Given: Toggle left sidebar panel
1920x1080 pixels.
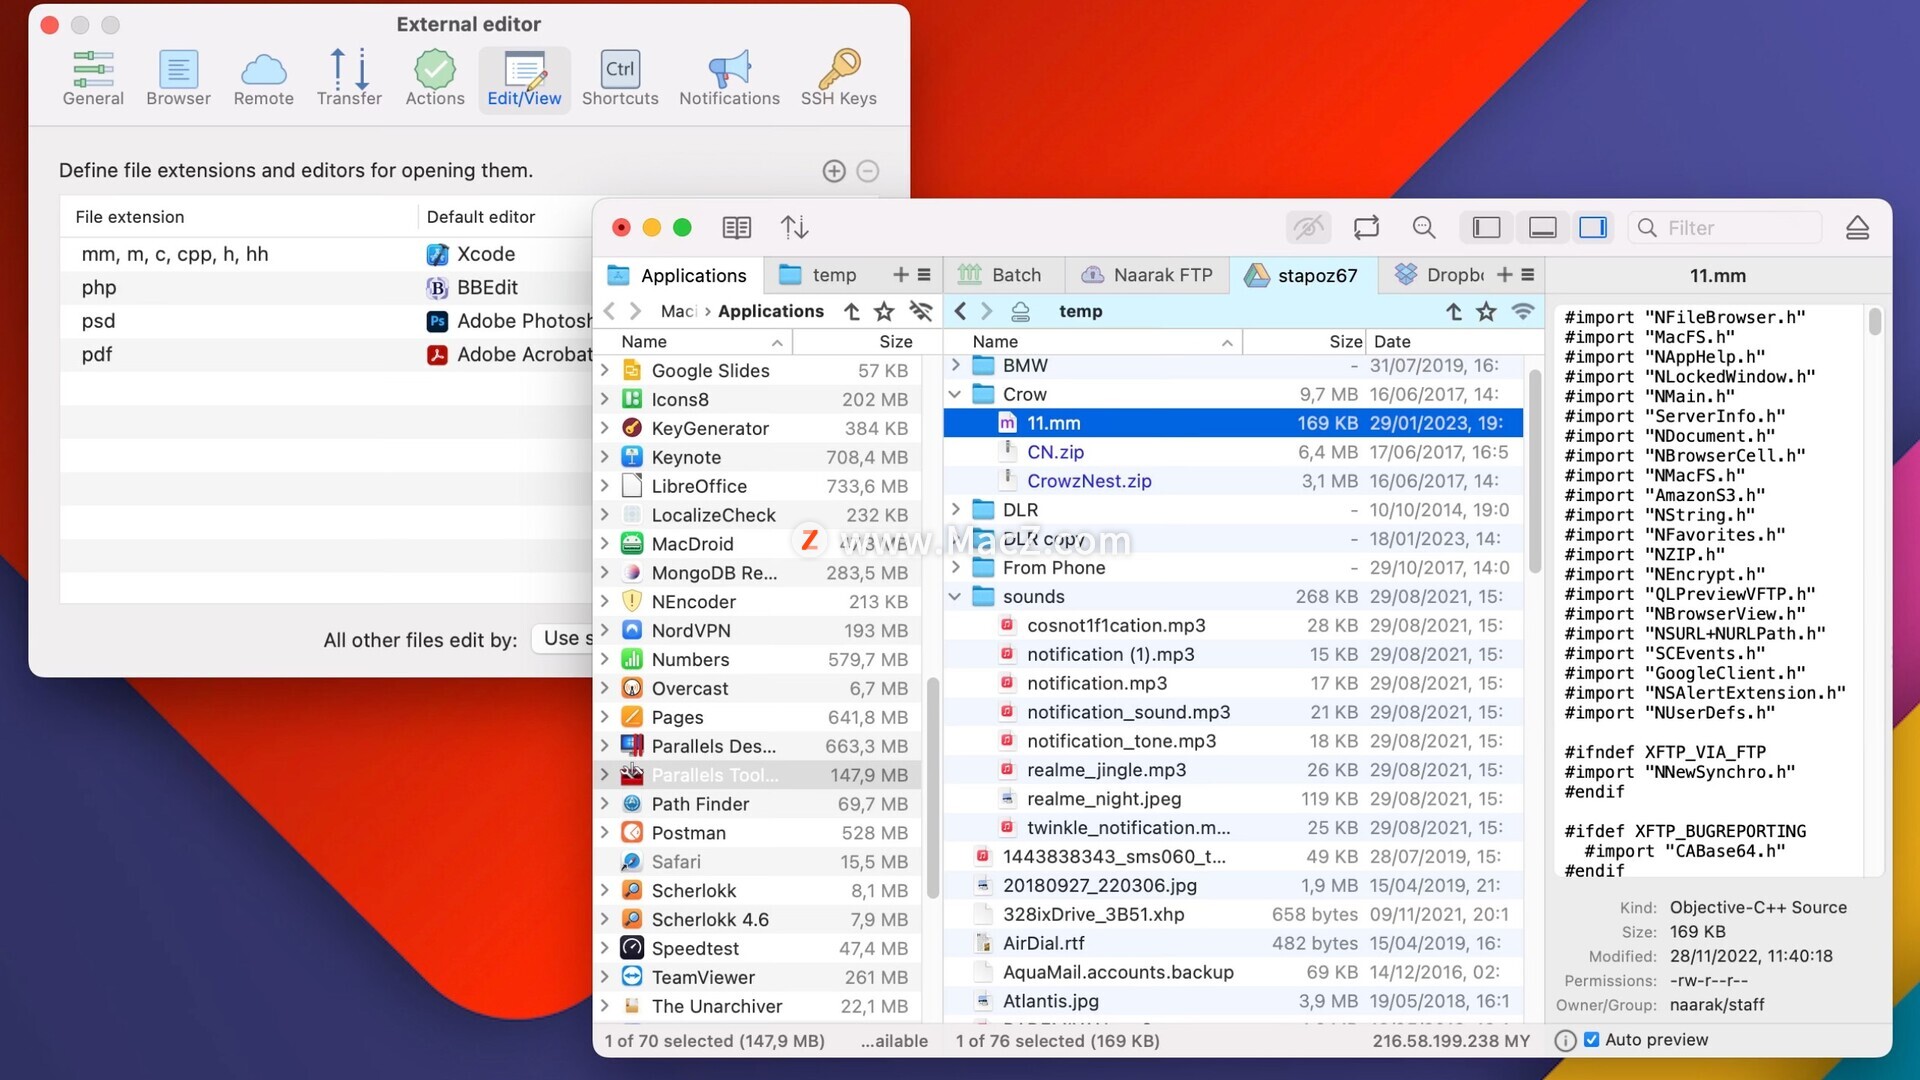Looking at the screenshot, I should click(1486, 228).
